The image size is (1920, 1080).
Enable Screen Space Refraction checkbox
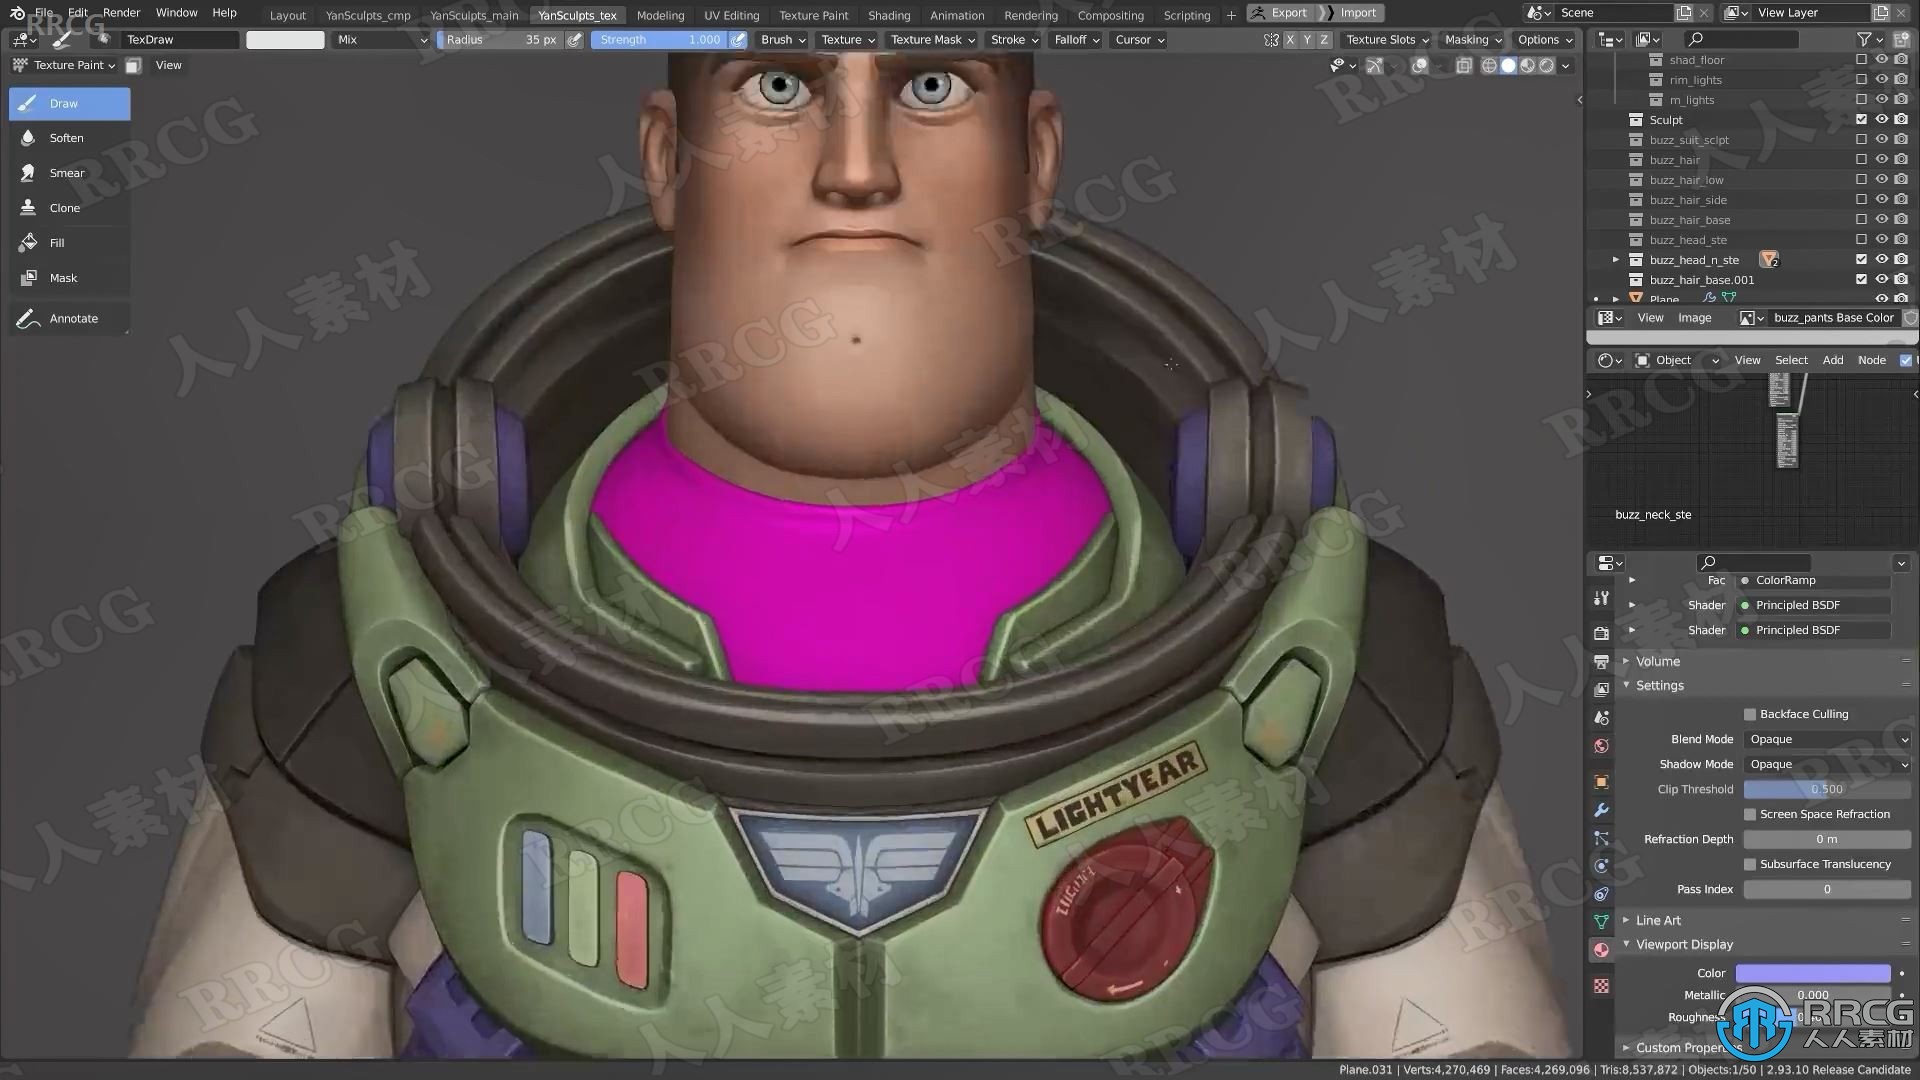[1749, 814]
